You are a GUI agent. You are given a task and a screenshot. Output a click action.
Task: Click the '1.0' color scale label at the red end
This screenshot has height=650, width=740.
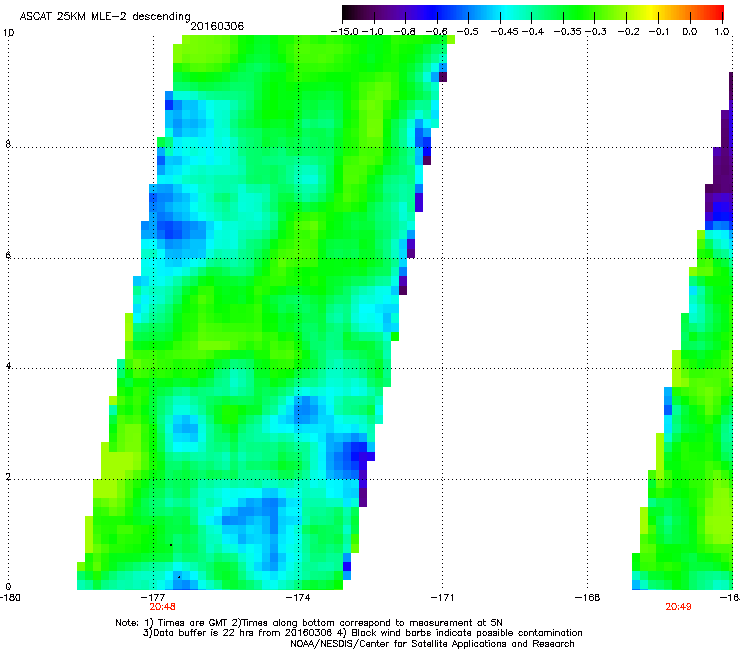coord(722,31)
